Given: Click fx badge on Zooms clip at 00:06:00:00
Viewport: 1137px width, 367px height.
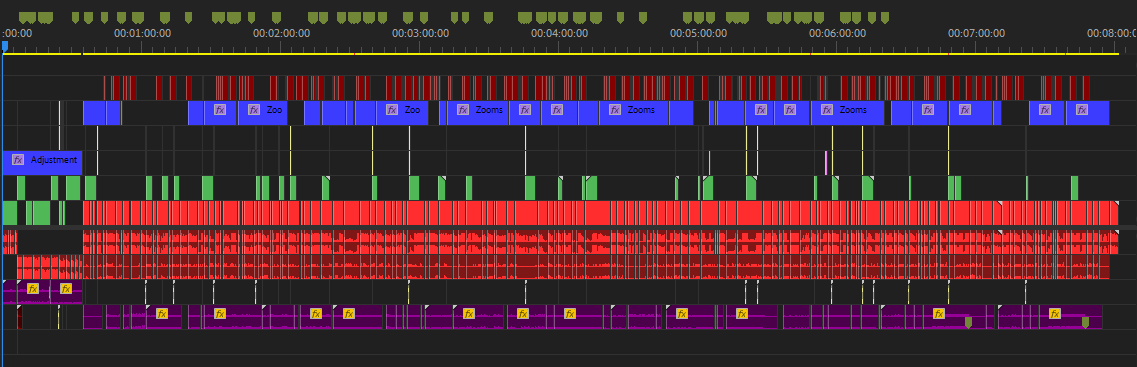Looking at the screenshot, I should tap(827, 110).
